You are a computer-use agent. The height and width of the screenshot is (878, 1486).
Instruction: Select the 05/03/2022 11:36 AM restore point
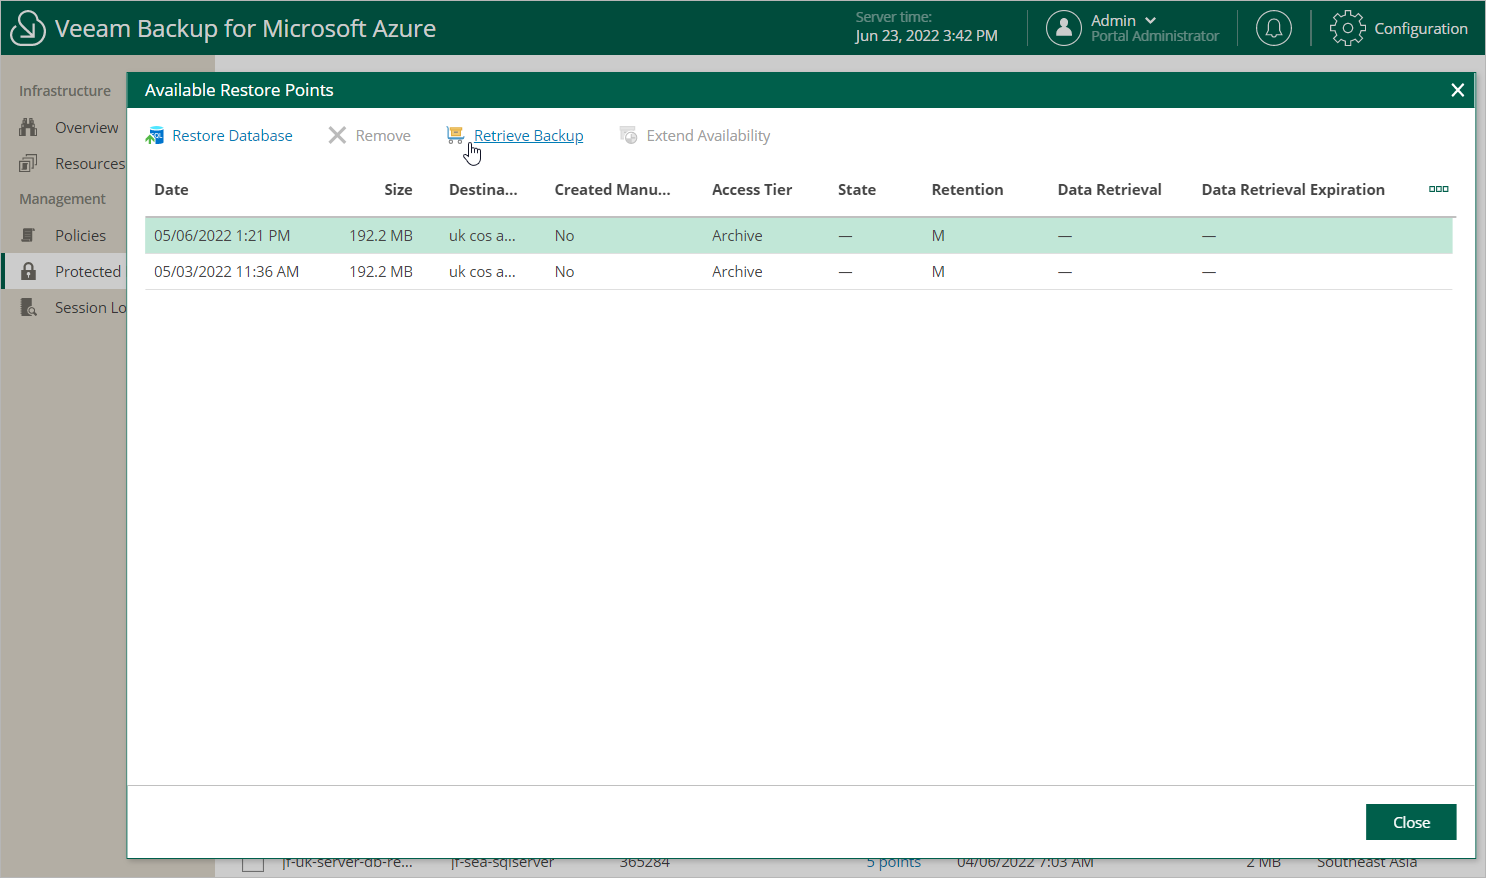[x=226, y=272]
